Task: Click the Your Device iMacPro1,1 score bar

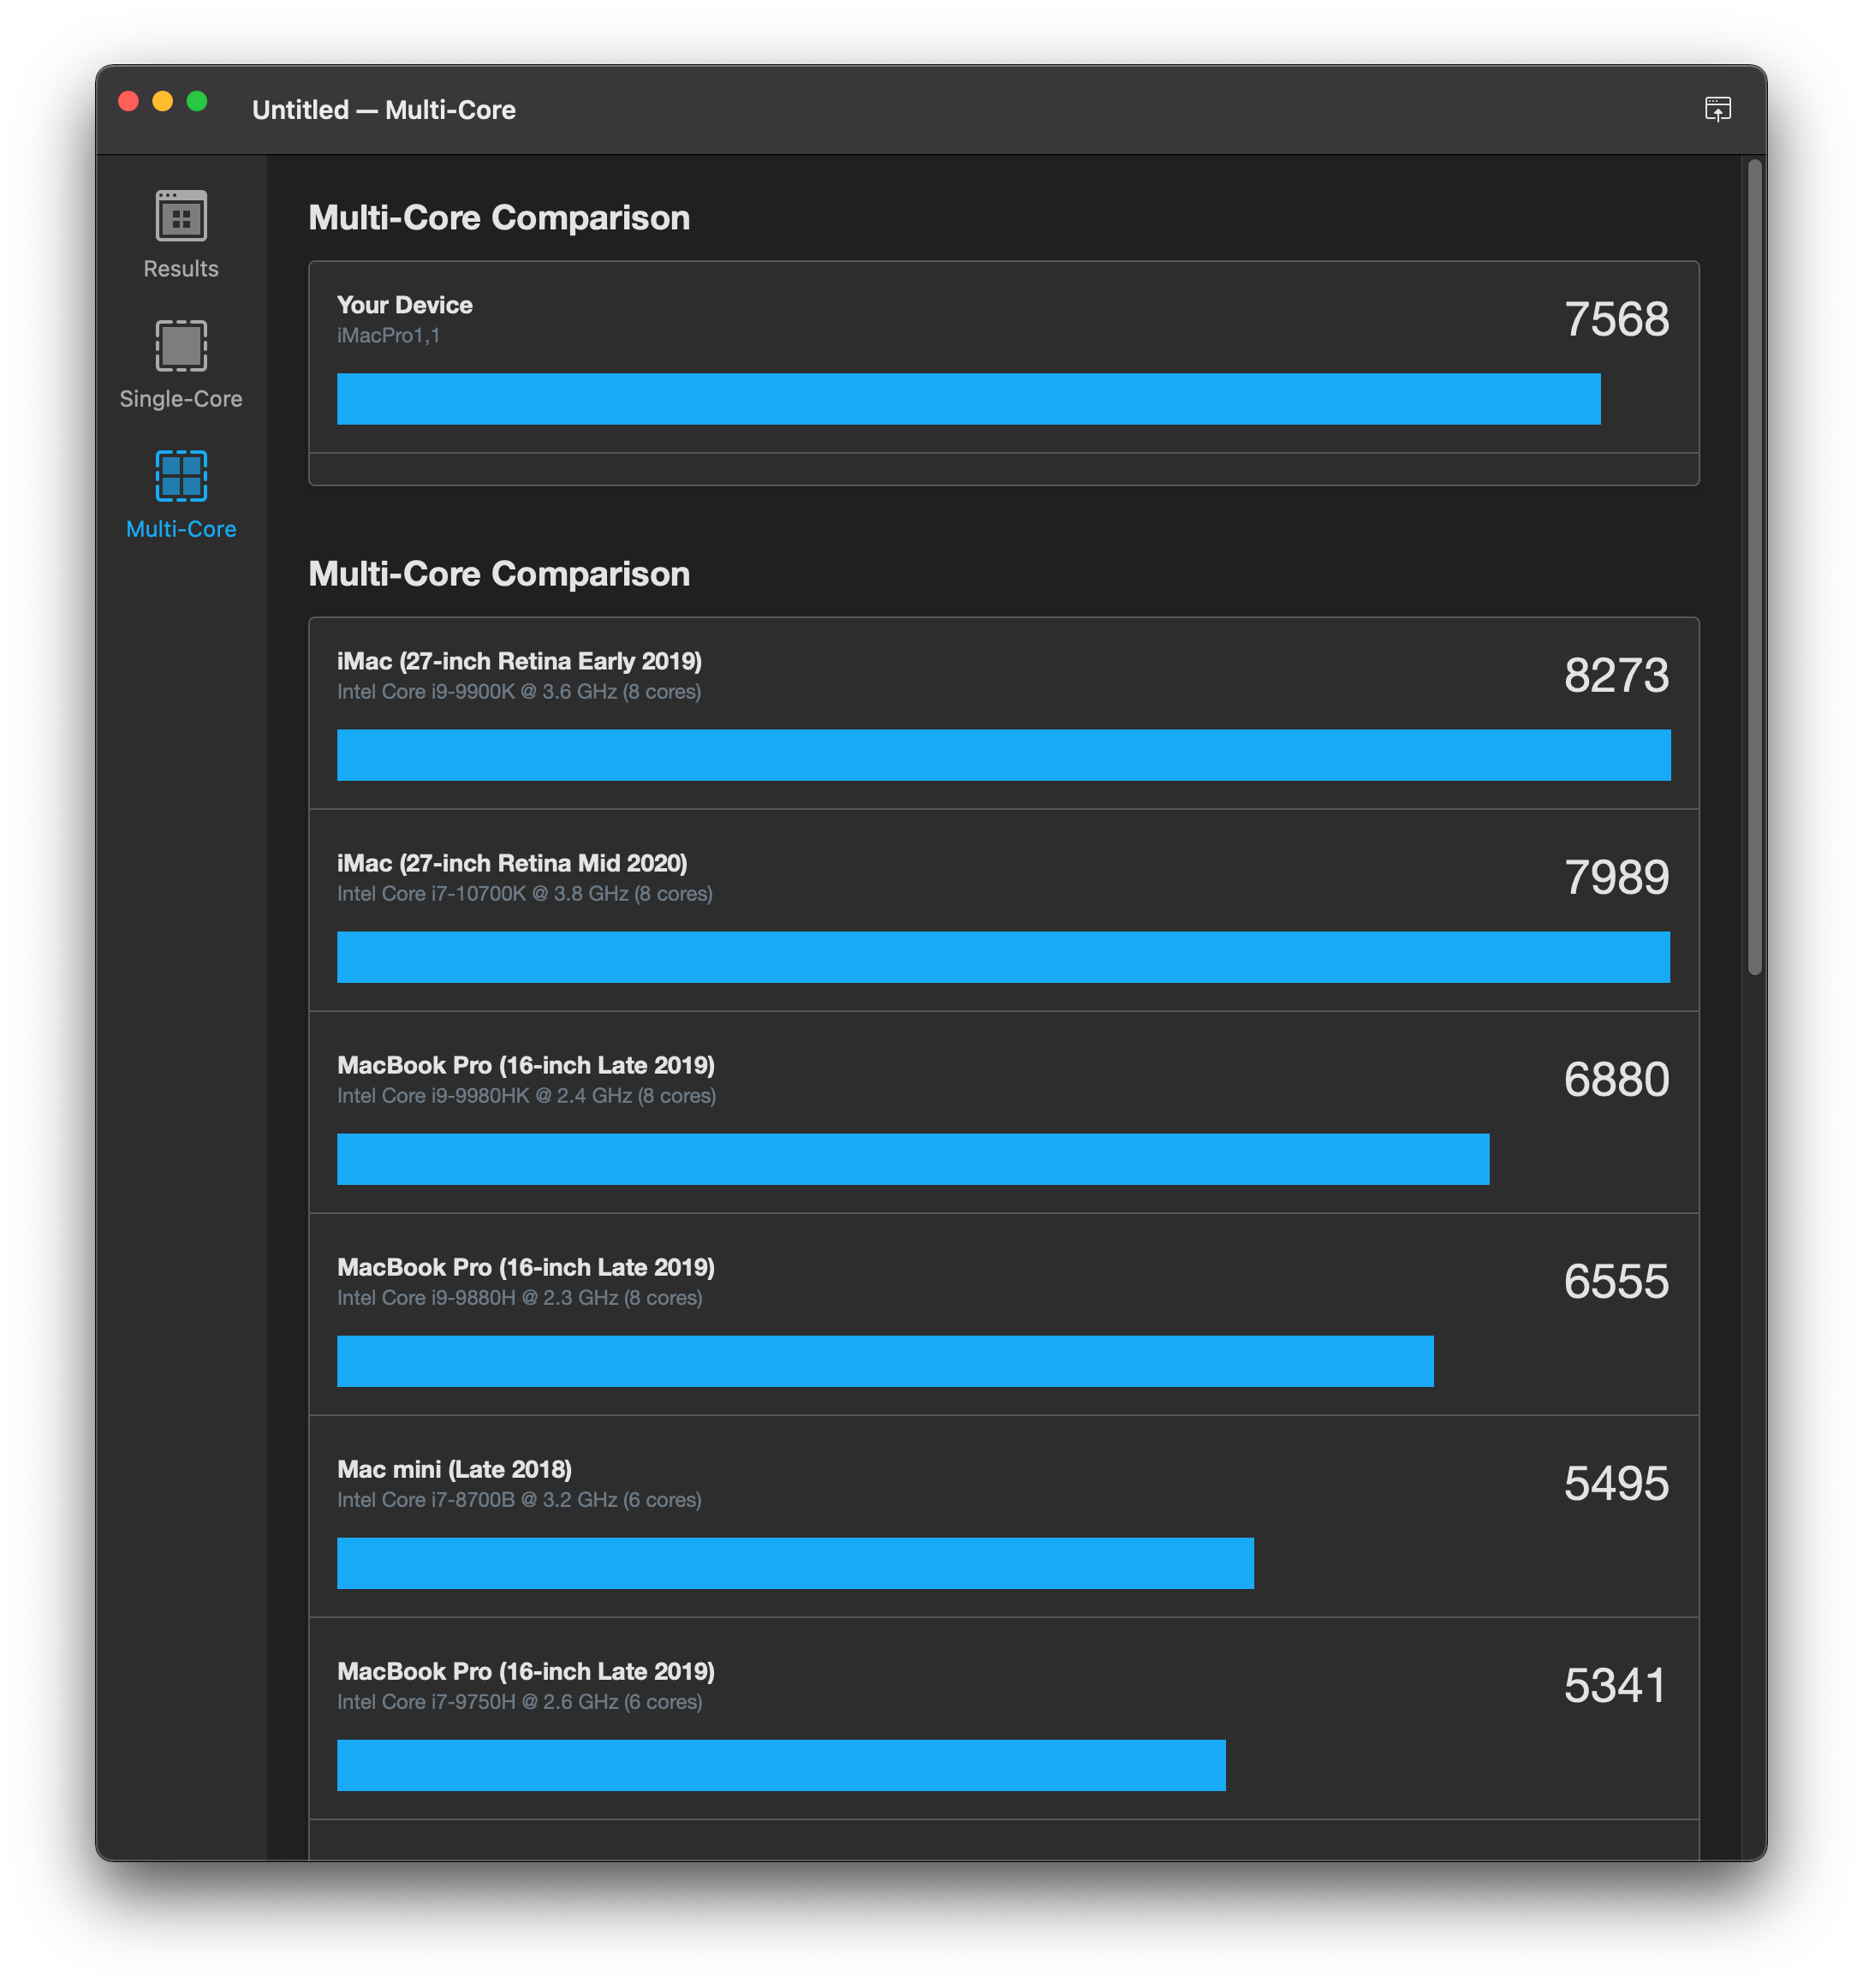Action: pos(968,399)
